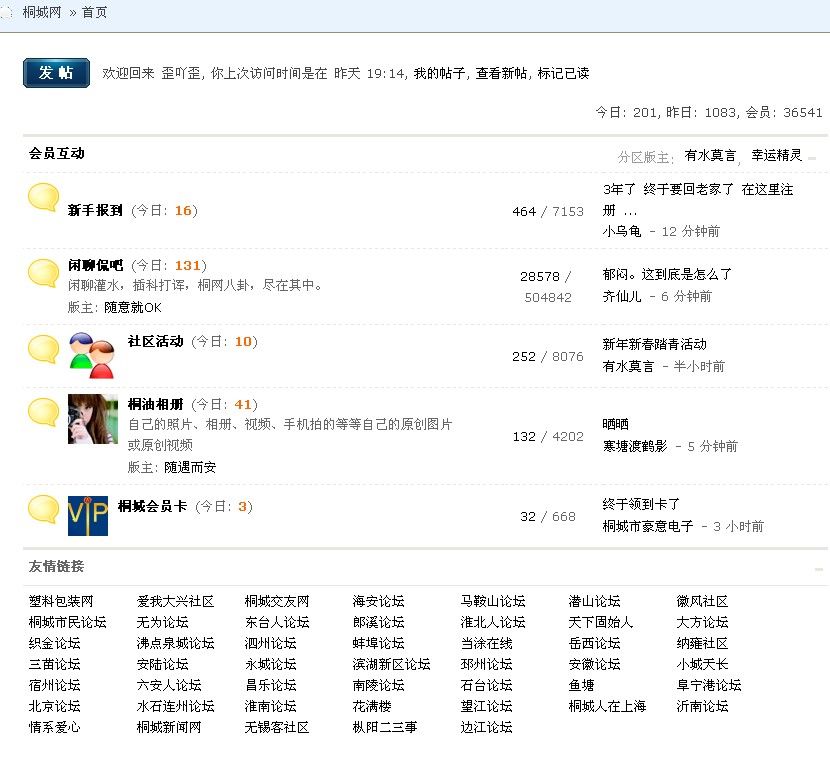Click the speech bubble icon beside 新手报到
830x780 pixels.
43,198
